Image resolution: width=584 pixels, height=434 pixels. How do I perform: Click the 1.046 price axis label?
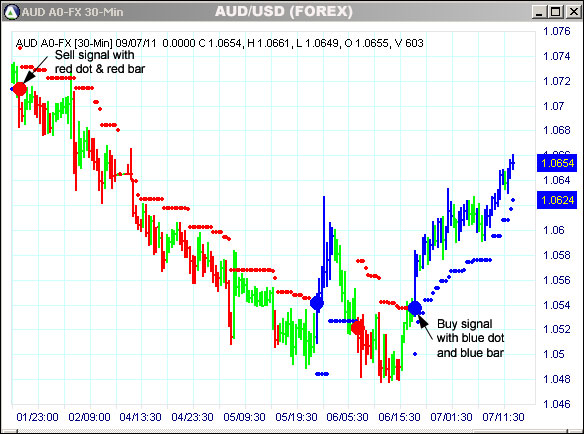click(x=557, y=404)
